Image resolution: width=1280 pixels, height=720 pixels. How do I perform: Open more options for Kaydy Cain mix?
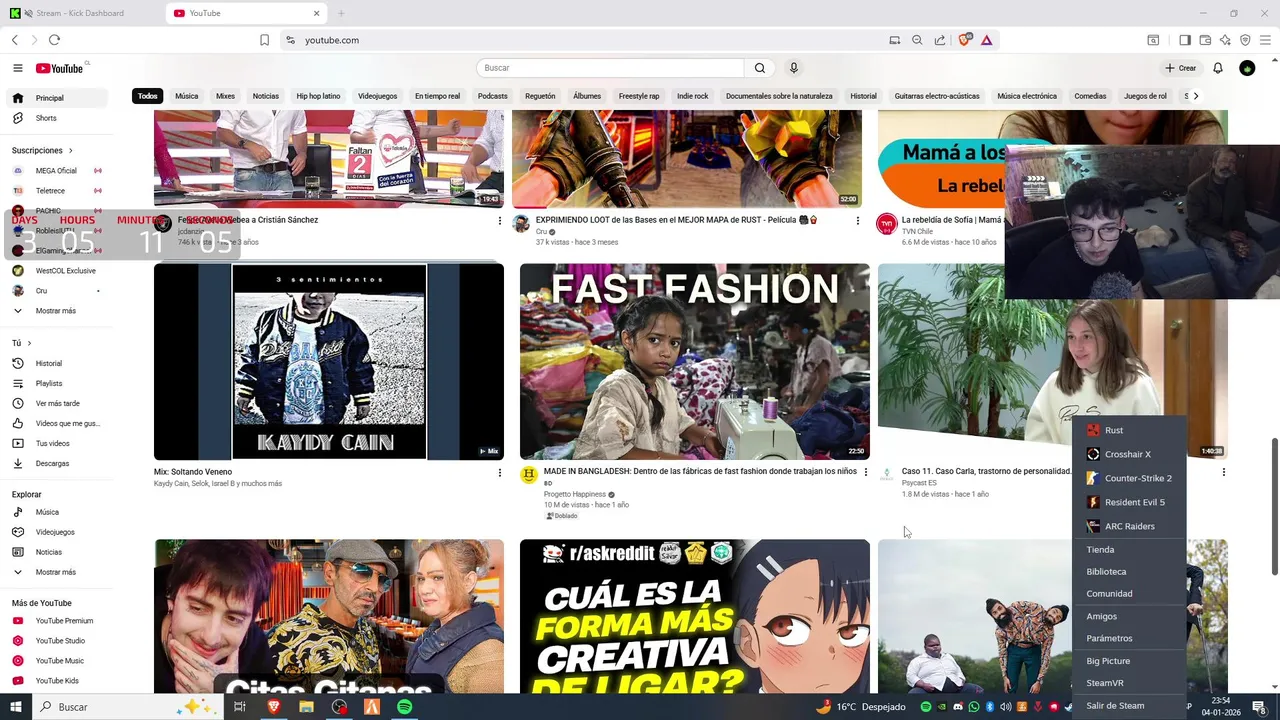[x=500, y=472]
